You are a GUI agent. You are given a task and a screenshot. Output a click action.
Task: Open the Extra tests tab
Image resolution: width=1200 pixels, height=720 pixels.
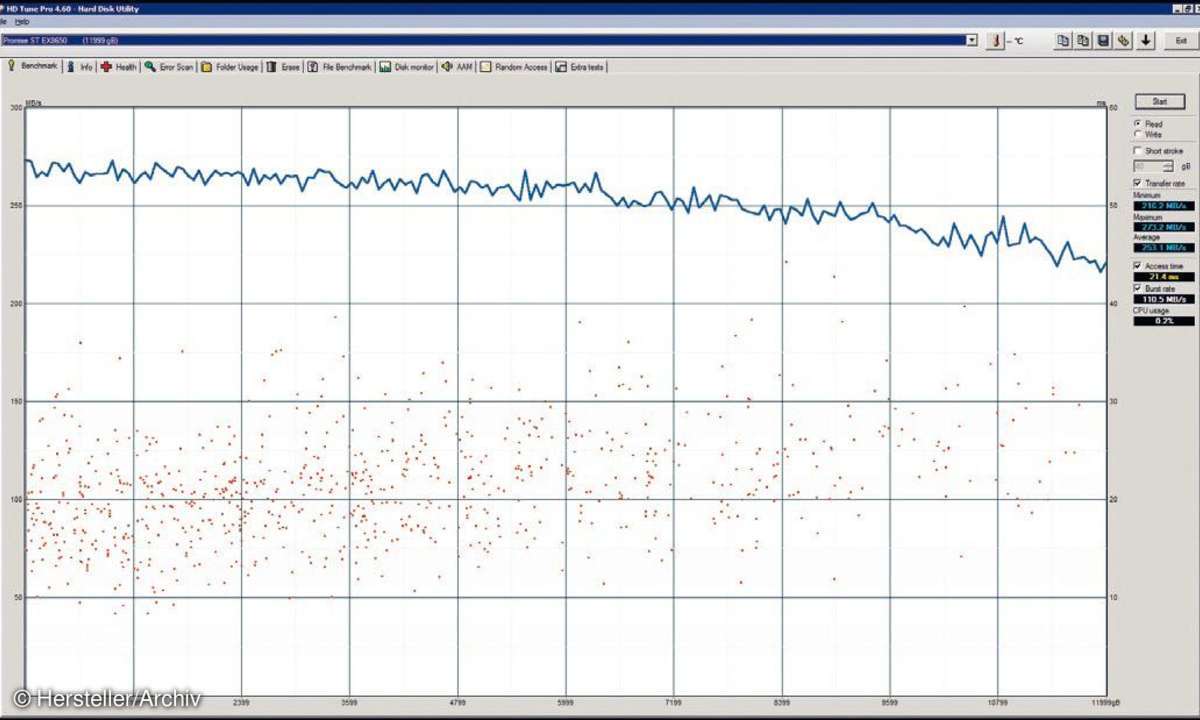[580, 67]
